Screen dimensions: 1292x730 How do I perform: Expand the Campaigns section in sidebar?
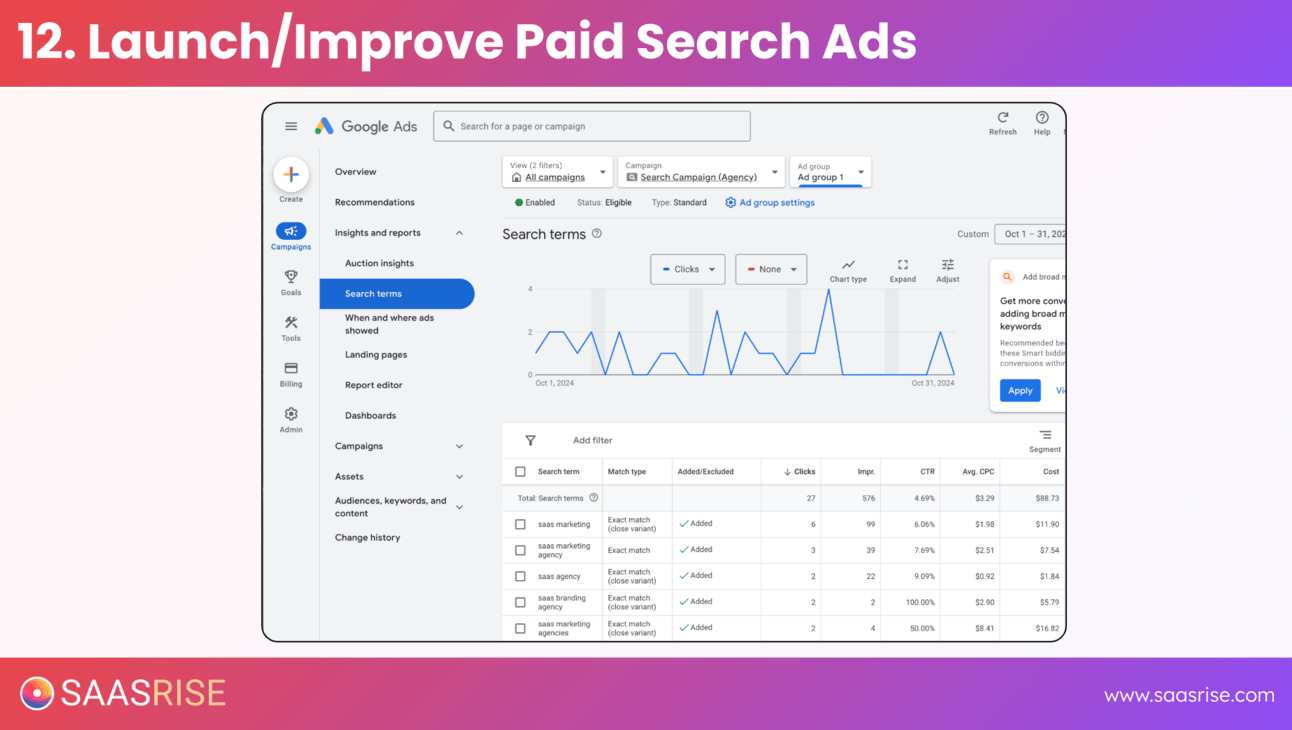point(459,446)
